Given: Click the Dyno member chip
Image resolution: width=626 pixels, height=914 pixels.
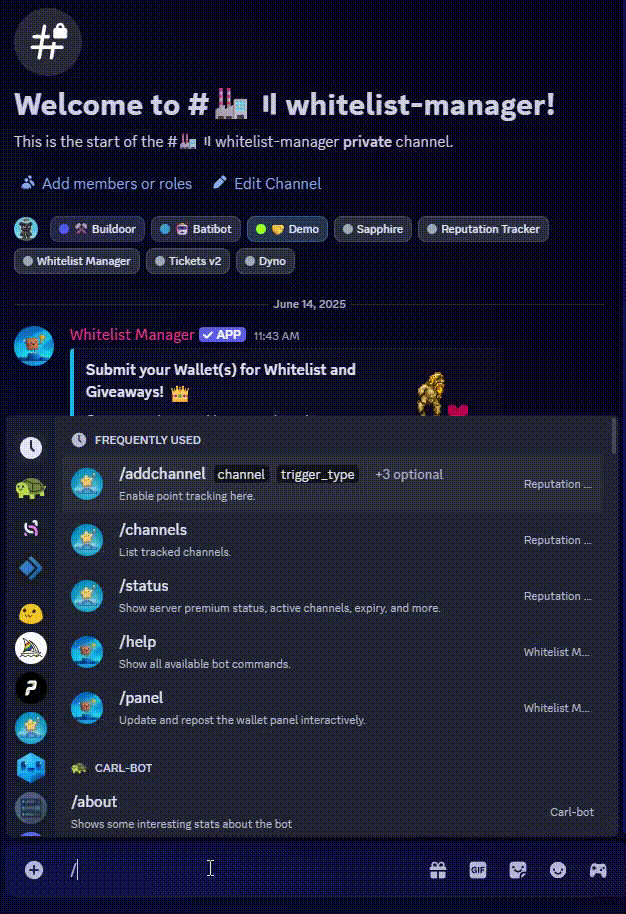Looking at the screenshot, I should 265,261.
